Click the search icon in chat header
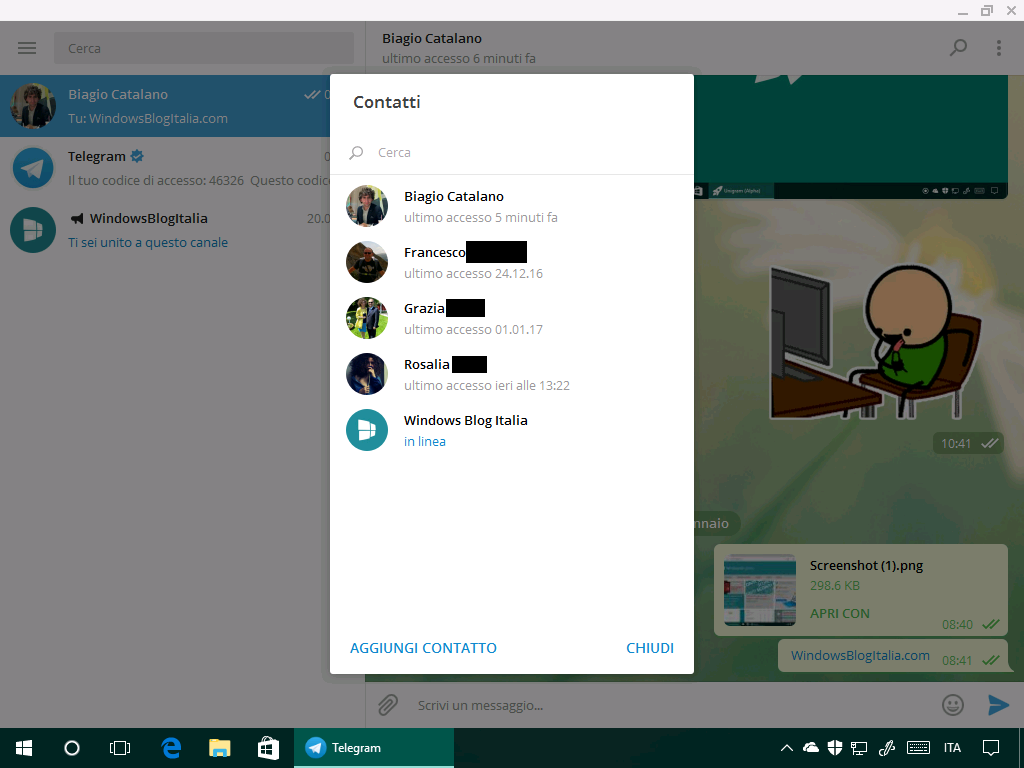 click(x=958, y=48)
